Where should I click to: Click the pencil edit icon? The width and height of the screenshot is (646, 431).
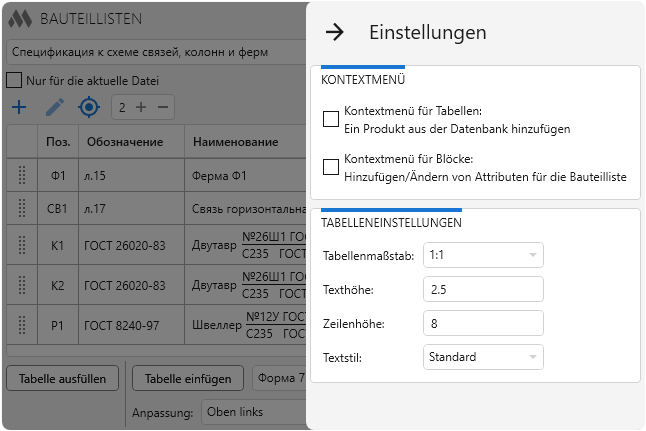pos(54,107)
